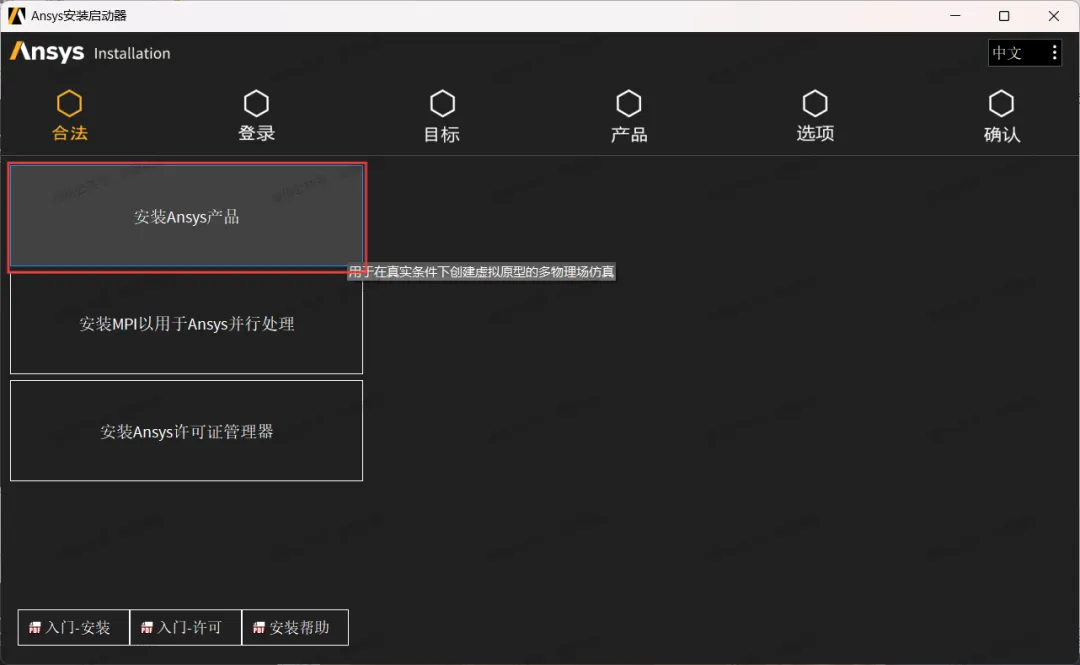Maximize the Ansys installer window
Screen dimensions: 1080x665
point(1004,15)
